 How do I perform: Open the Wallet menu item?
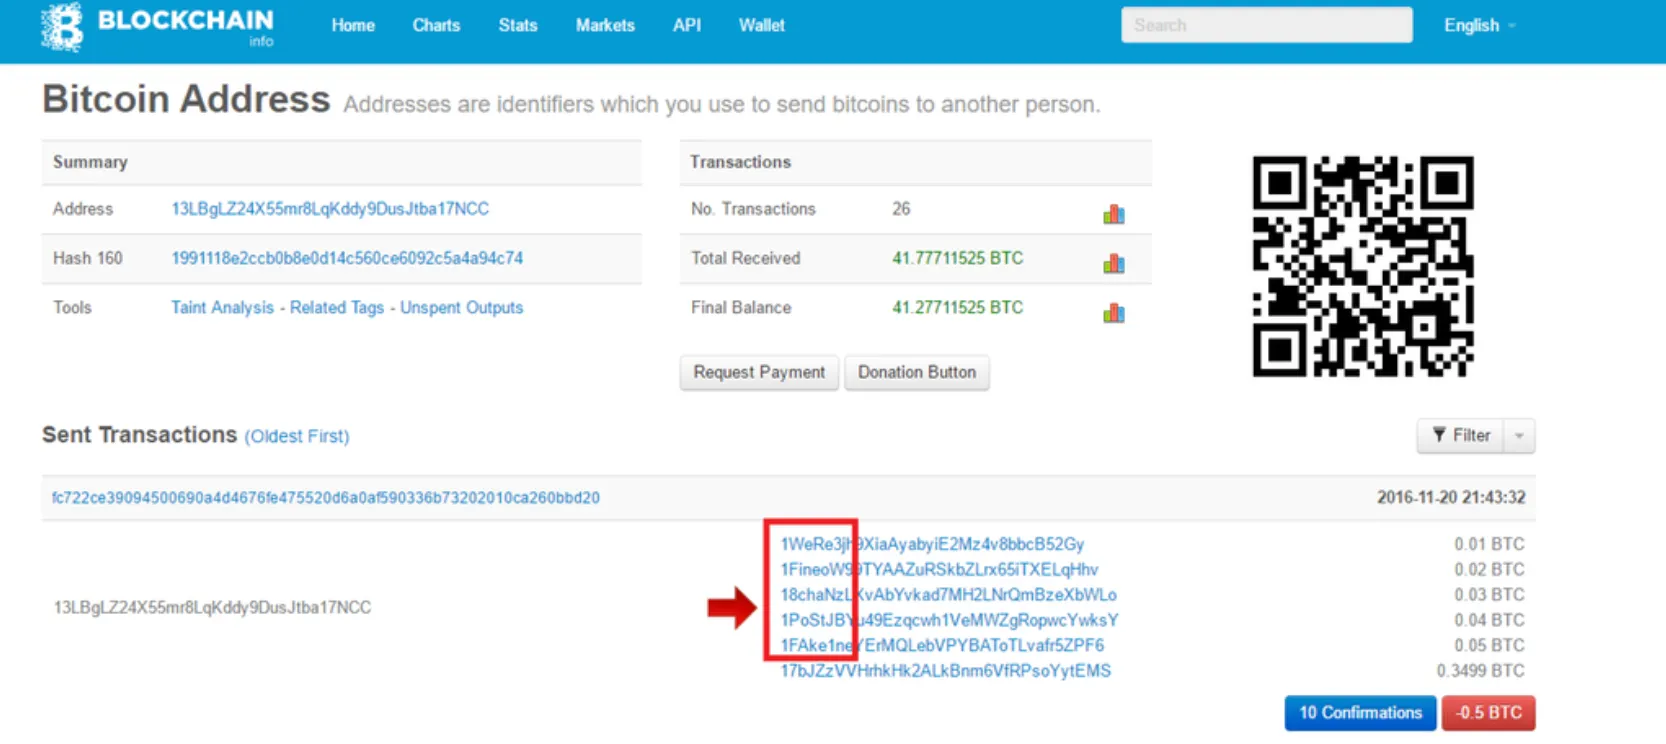[x=761, y=26]
